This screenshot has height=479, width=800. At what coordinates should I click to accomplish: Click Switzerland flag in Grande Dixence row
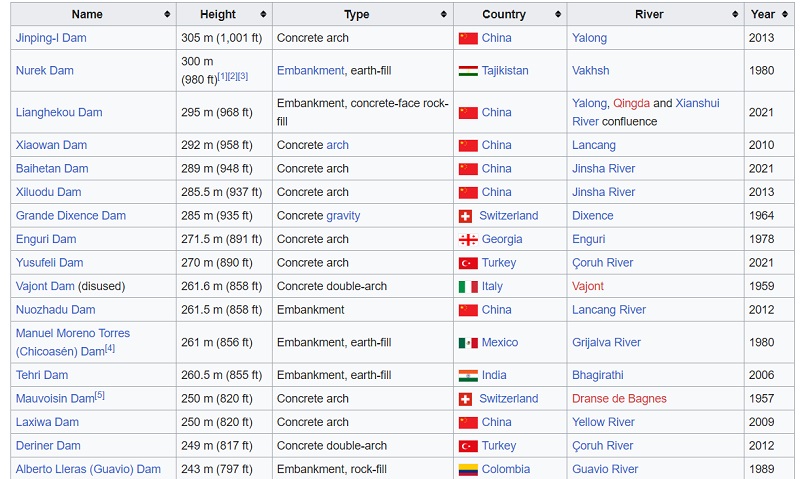point(465,216)
